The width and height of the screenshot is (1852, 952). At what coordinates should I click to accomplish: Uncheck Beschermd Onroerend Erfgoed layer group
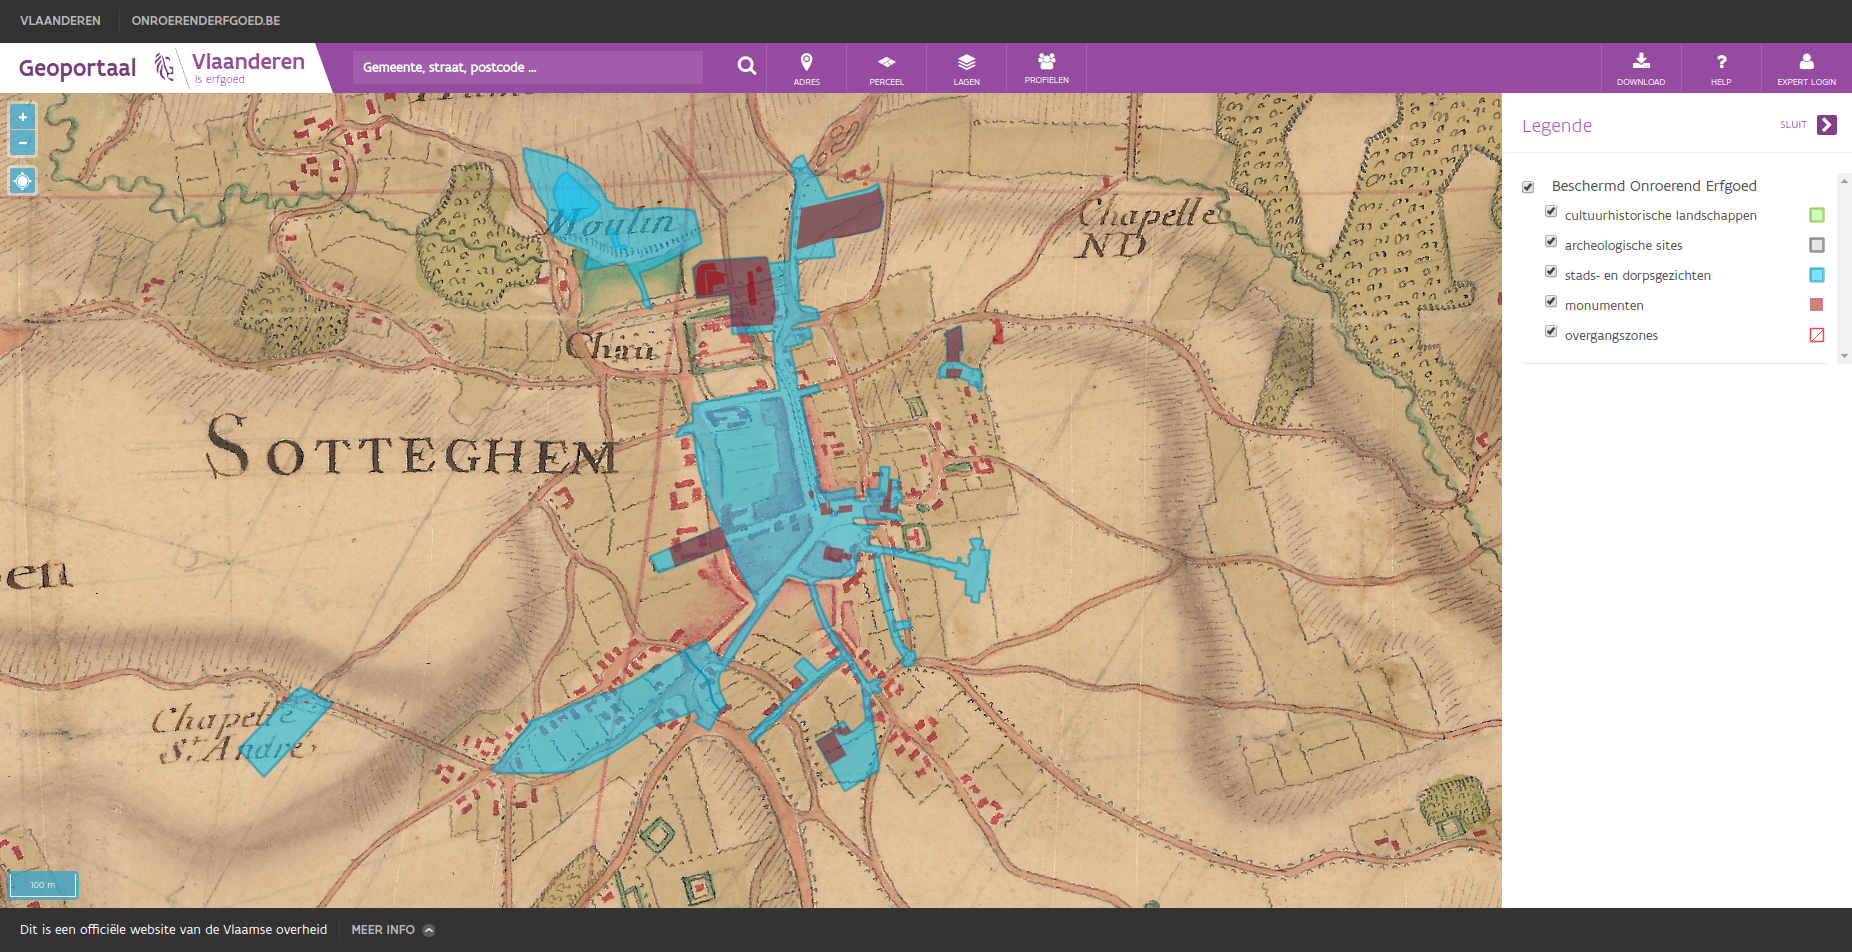coord(1528,187)
